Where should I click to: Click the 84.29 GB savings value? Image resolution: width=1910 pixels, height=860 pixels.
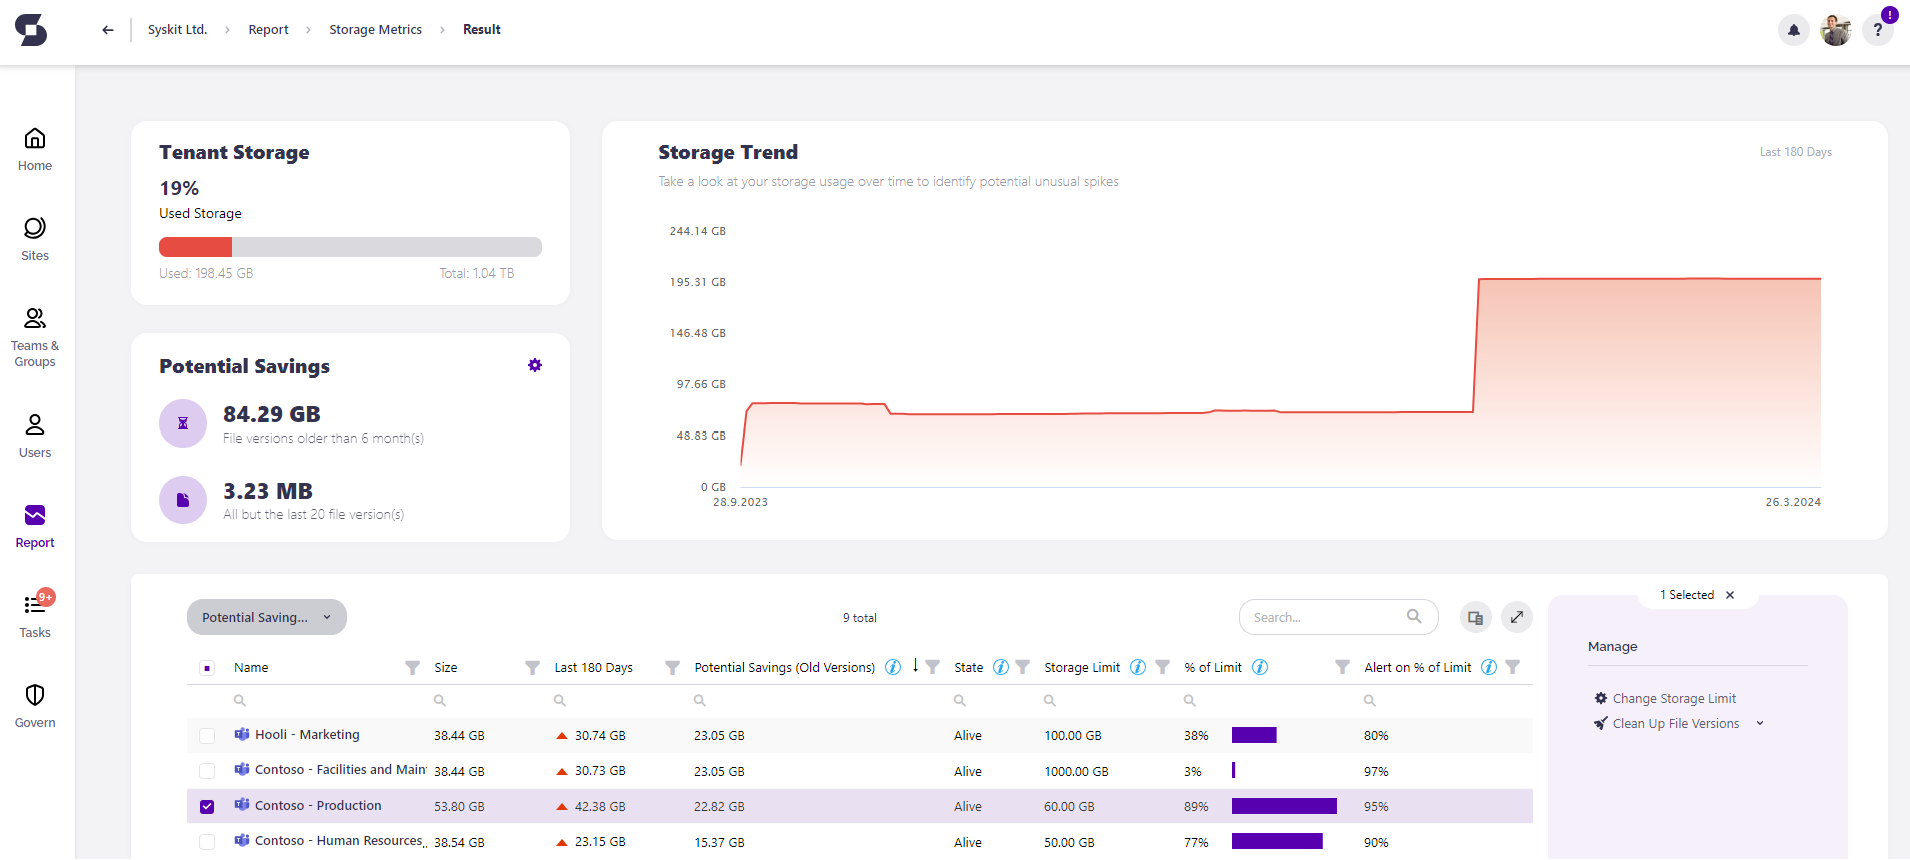[x=272, y=414]
